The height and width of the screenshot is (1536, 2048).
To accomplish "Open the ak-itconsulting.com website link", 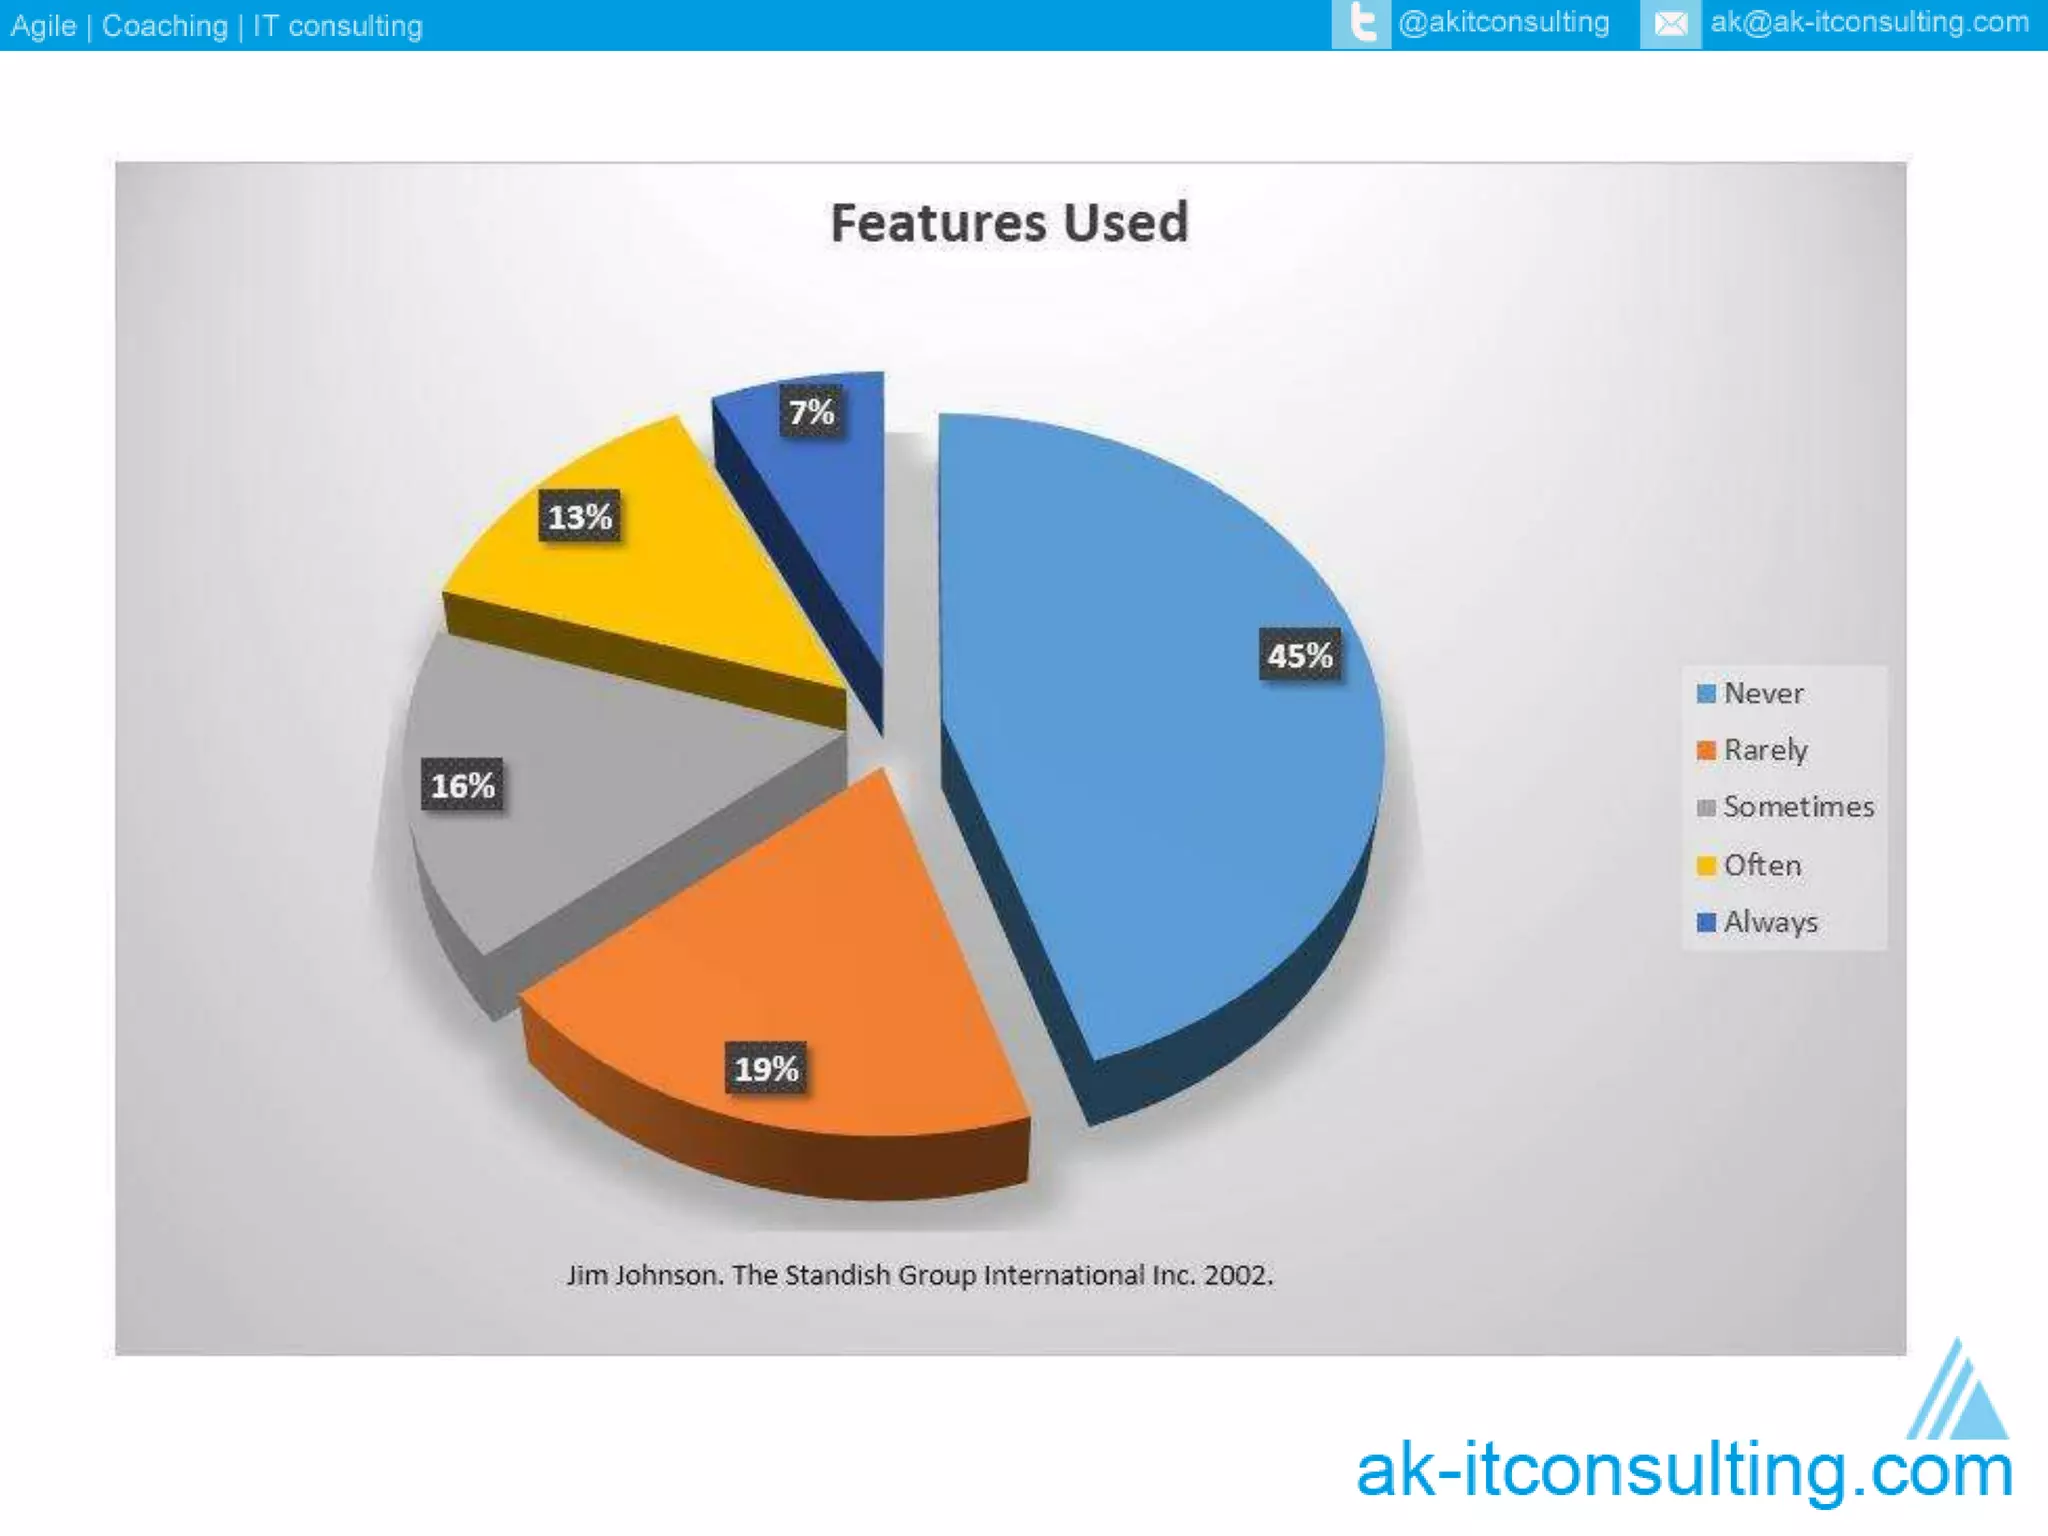I will pos(1684,1472).
